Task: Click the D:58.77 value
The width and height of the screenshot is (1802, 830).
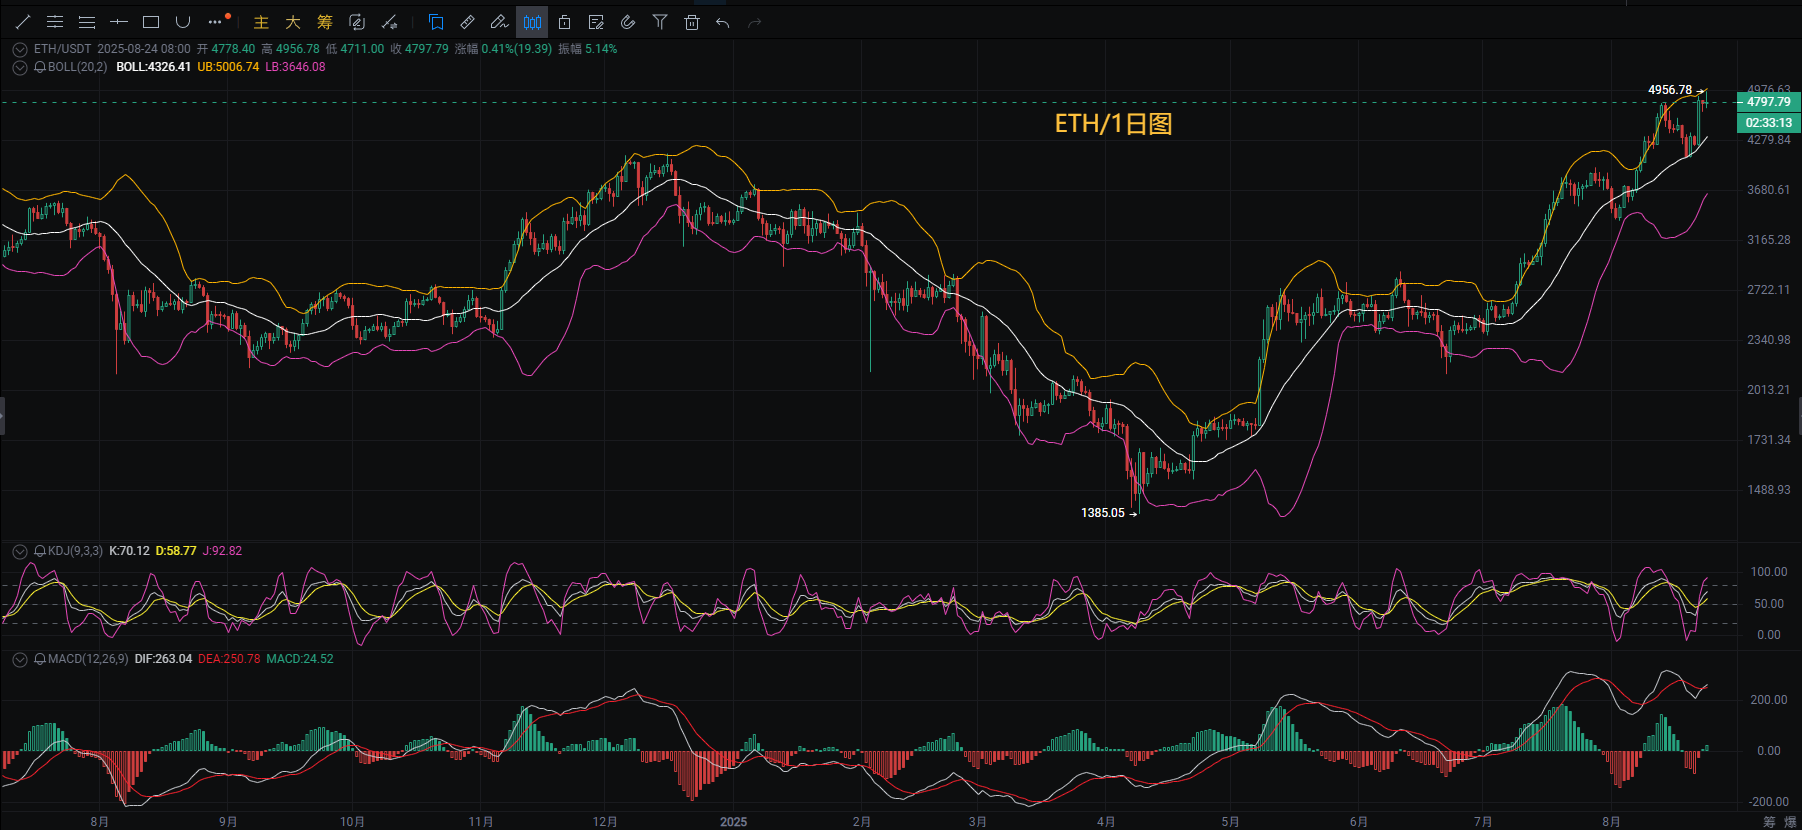Action: (x=176, y=551)
